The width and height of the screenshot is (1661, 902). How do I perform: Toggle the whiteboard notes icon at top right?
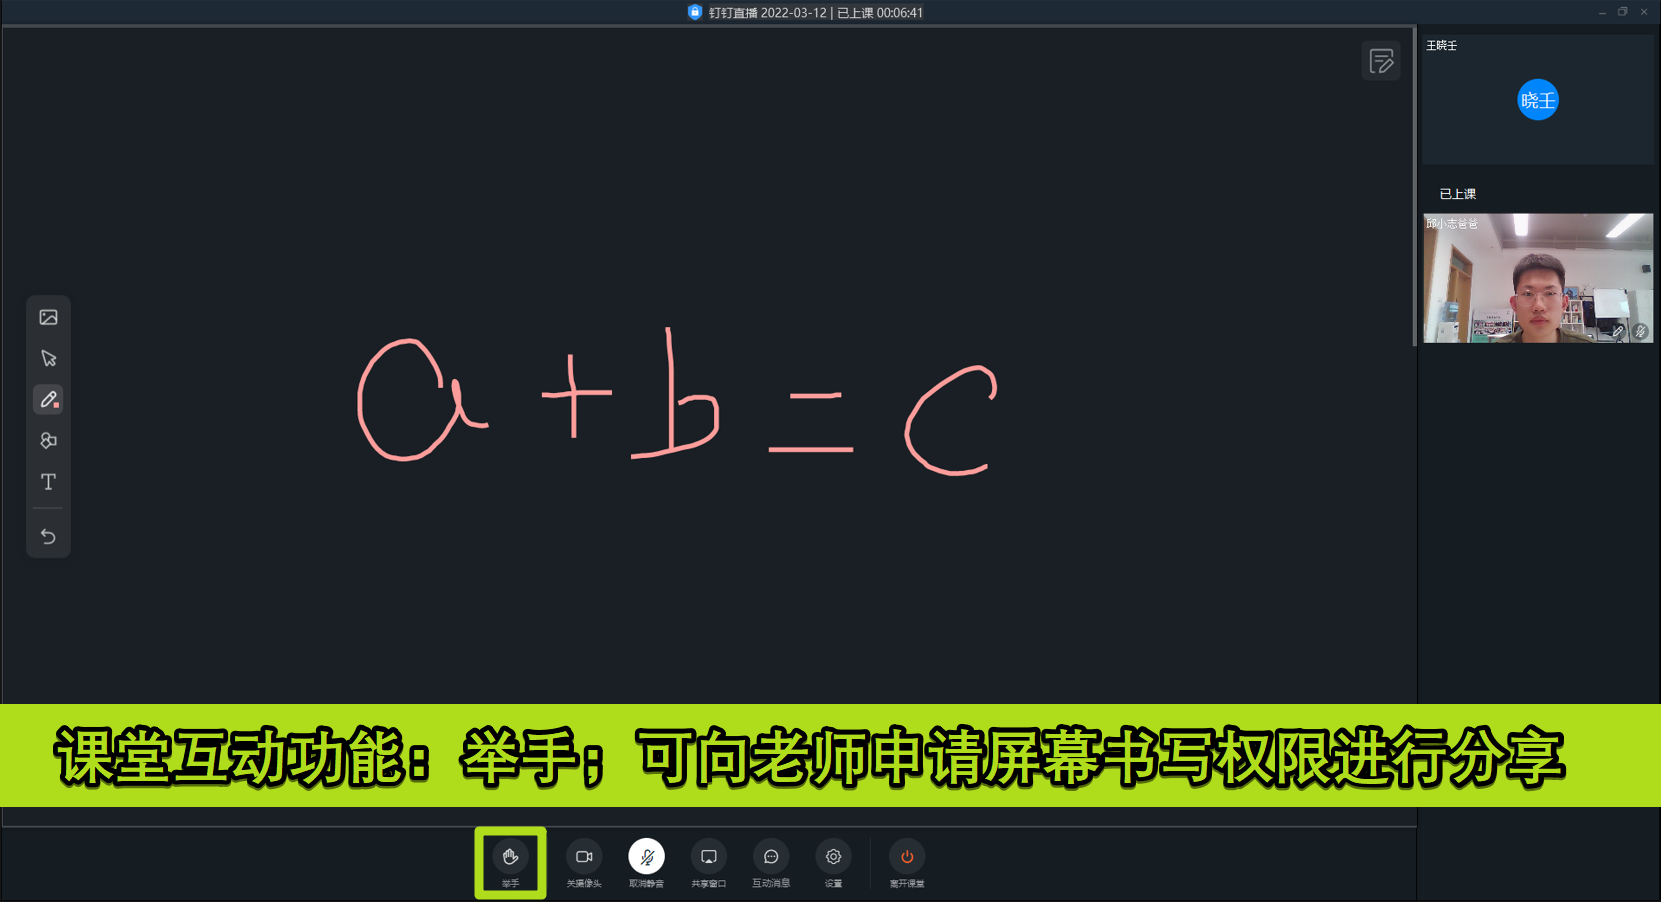1381,61
